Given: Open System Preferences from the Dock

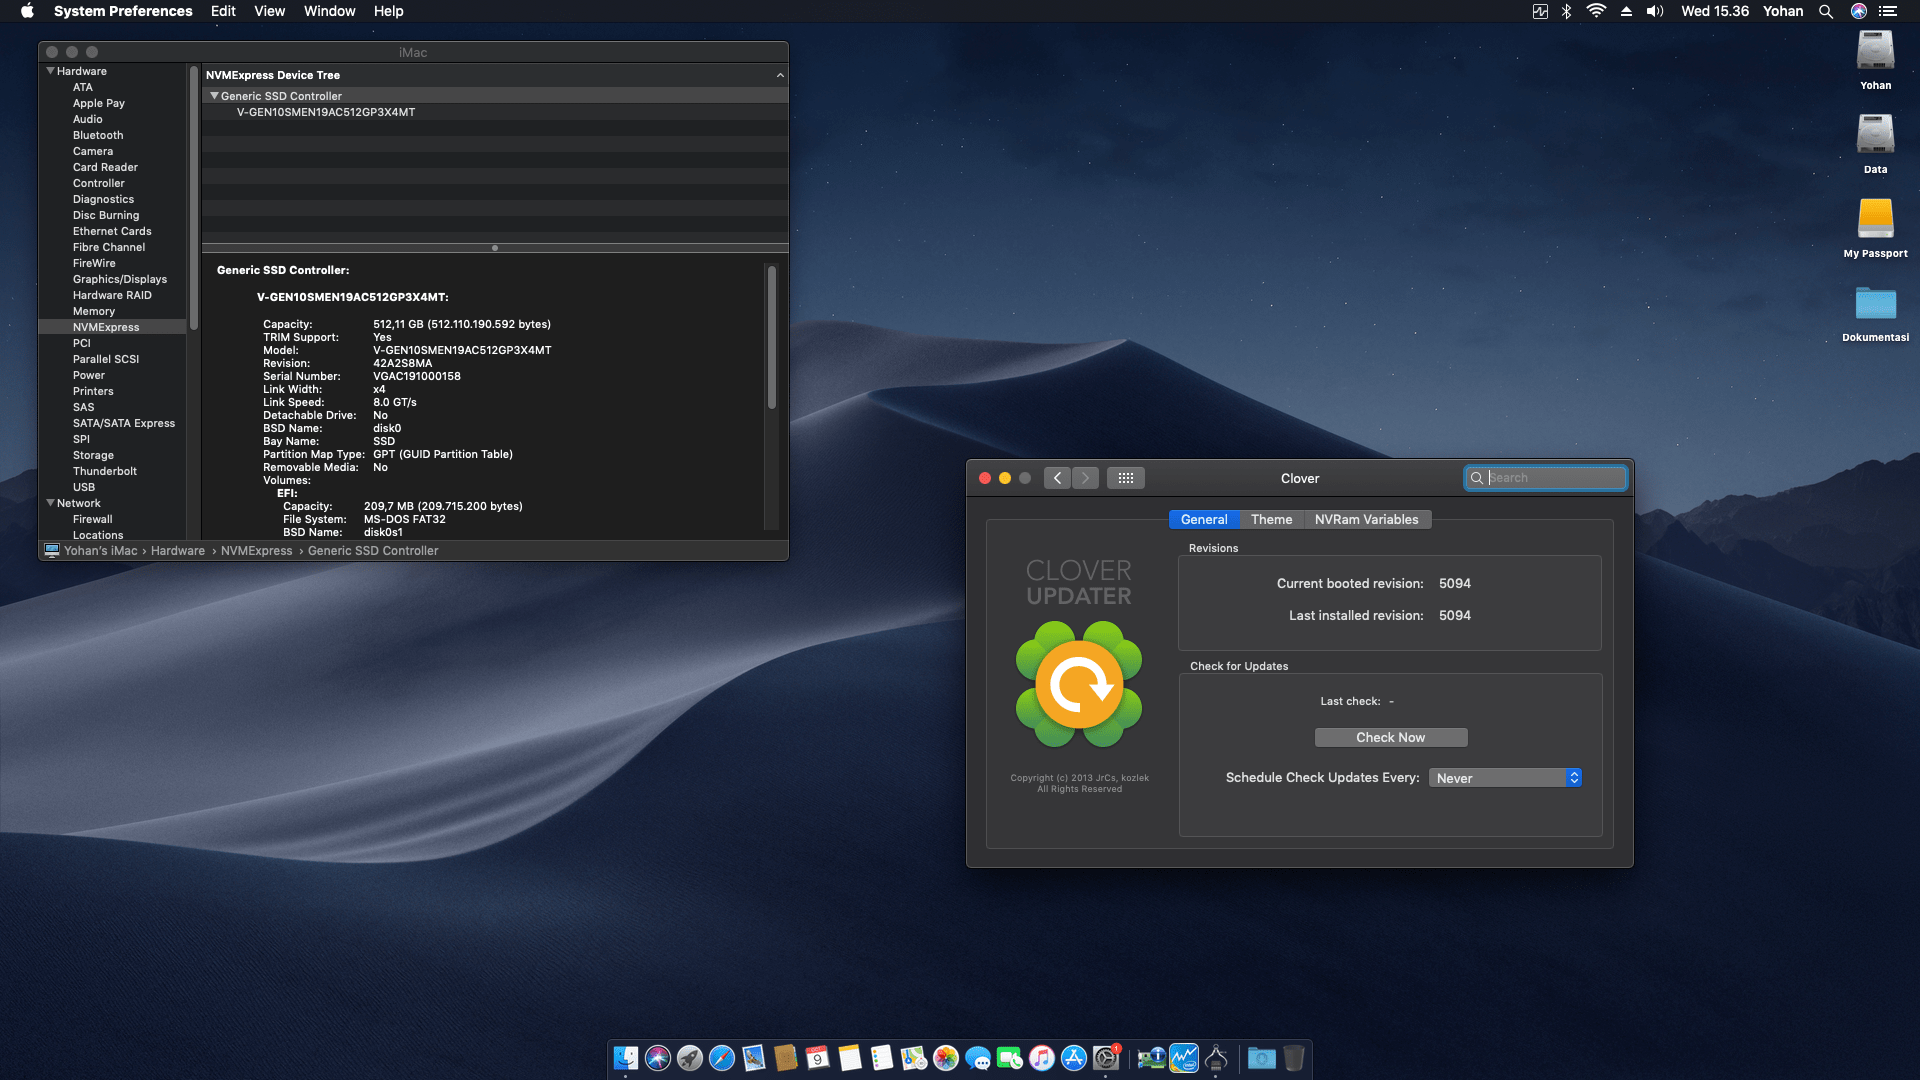Looking at the screenshot, I should (x=1106, y=1057).
